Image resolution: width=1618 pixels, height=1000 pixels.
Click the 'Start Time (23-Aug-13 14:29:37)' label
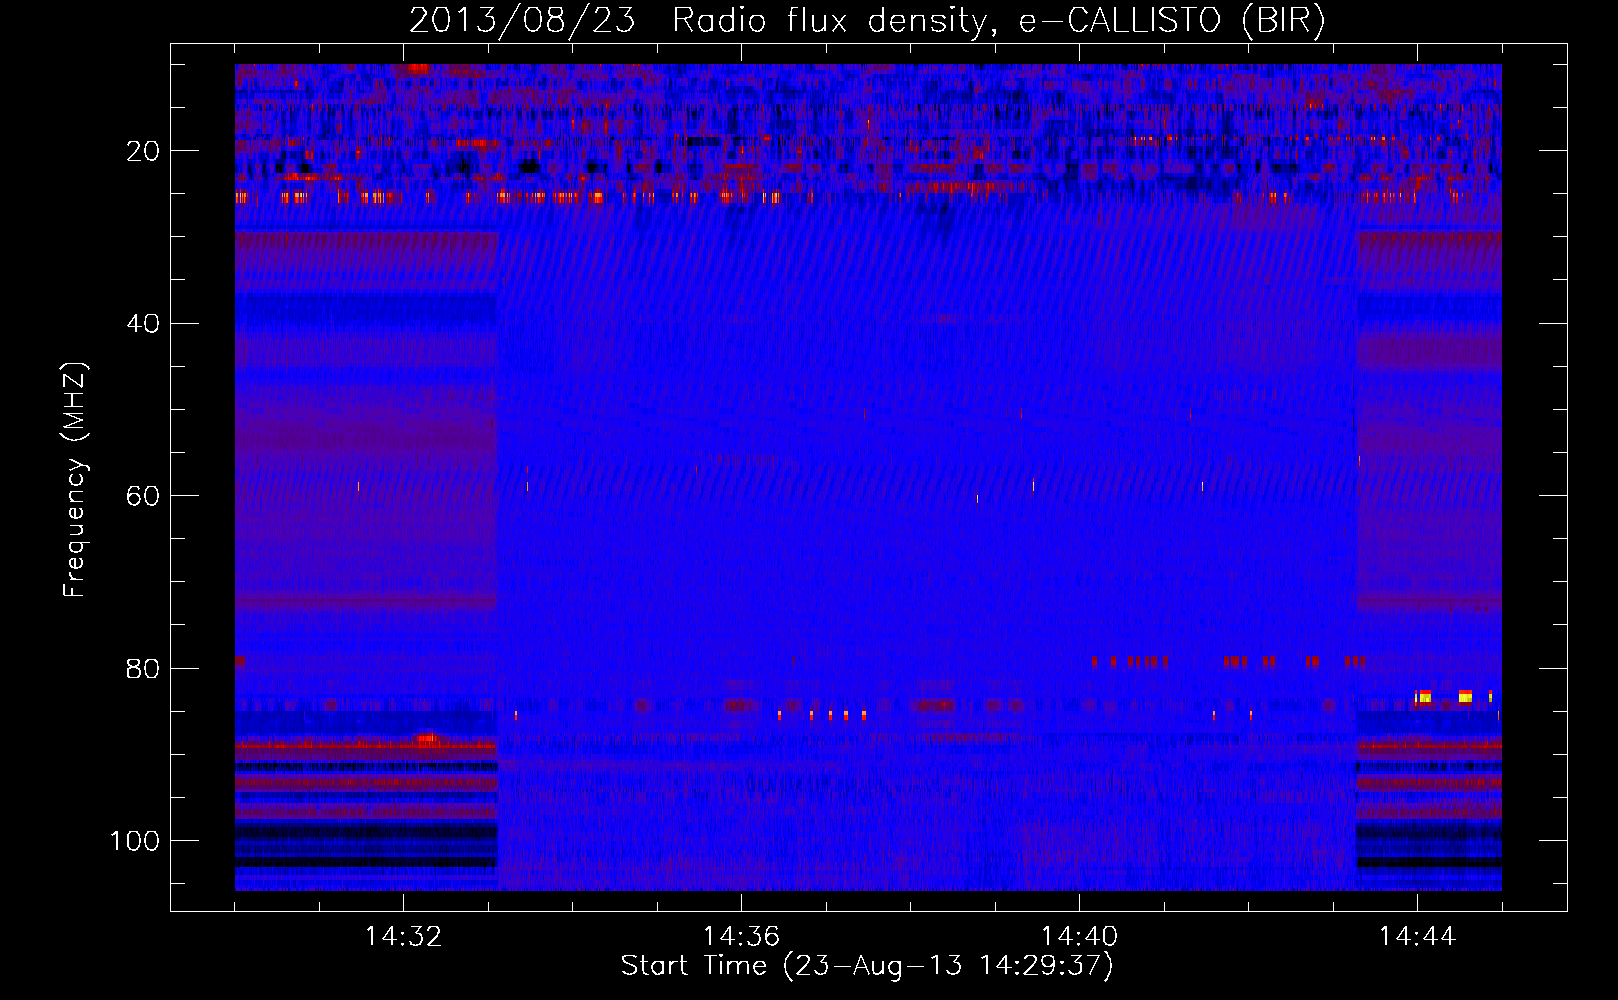(x=867, y=966)
